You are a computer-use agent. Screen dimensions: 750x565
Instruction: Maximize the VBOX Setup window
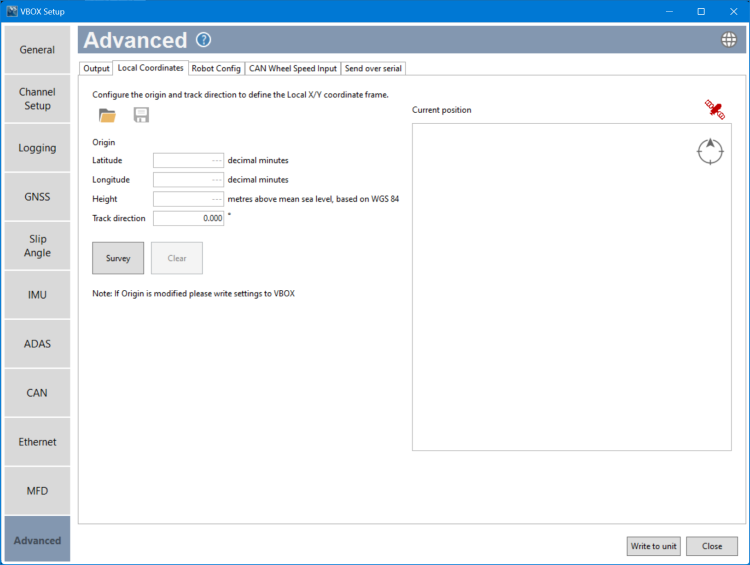pyautogui.click(x=701, y=11)
